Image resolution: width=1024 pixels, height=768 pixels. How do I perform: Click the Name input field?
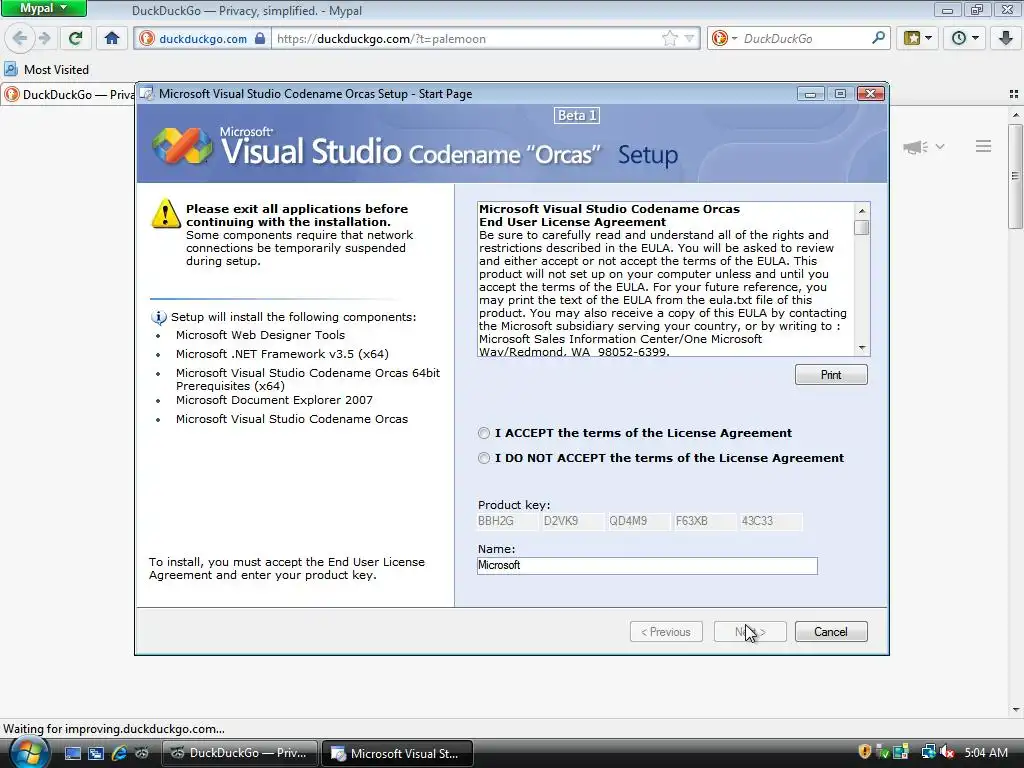point(647,566)
